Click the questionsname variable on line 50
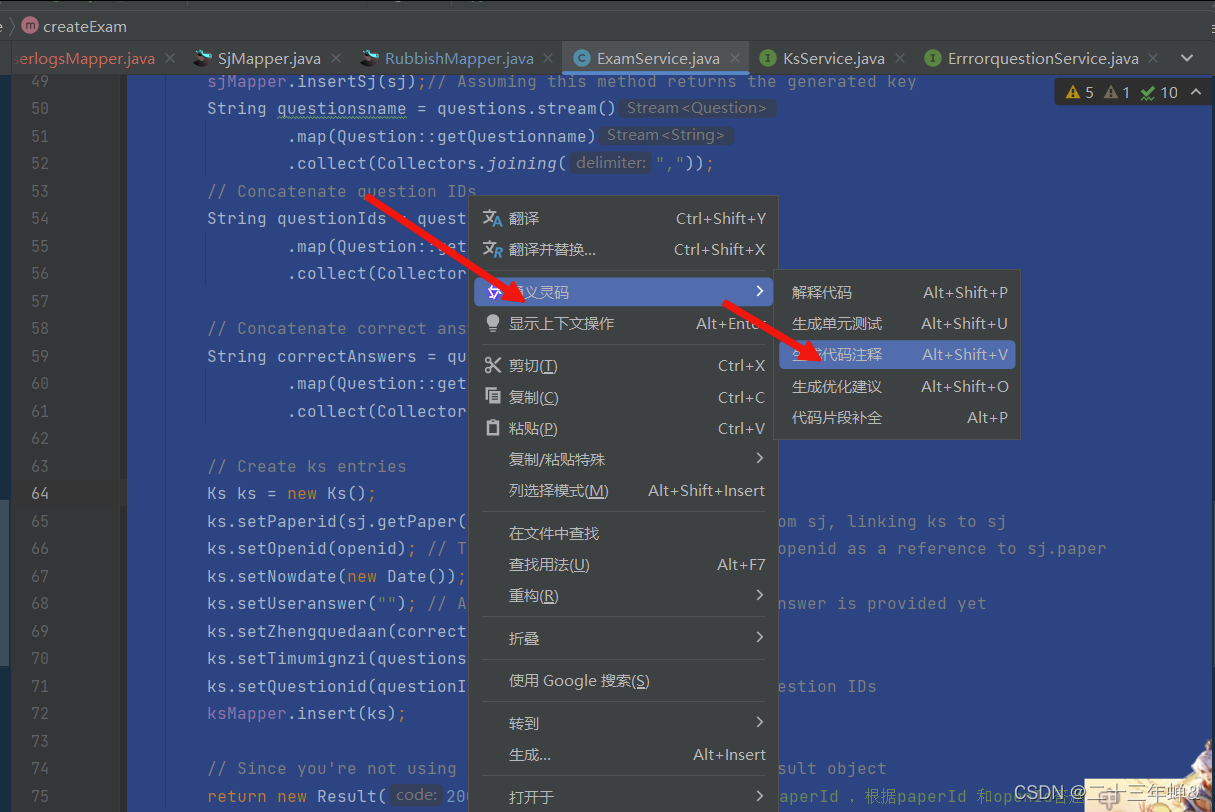This screenshot has height=812, width=1215. [x=342, y=109]
